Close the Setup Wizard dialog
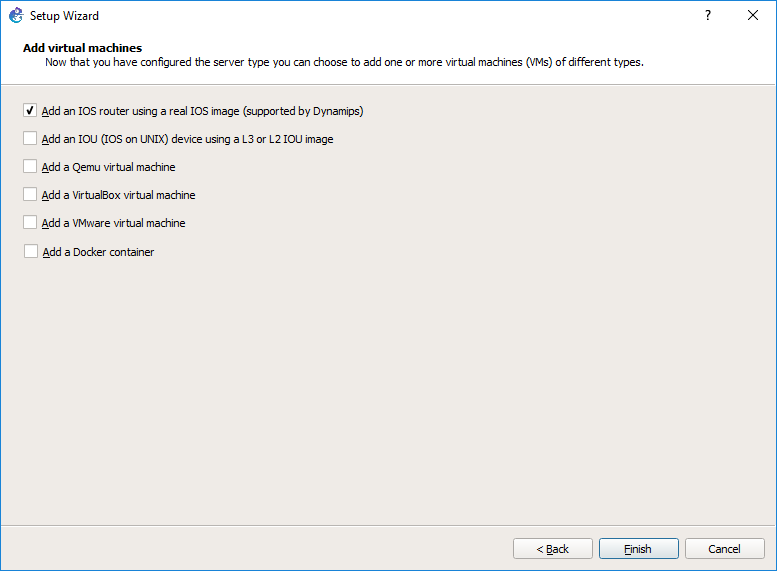The width and height of the screenshot is (777, 571). (753, 15)
